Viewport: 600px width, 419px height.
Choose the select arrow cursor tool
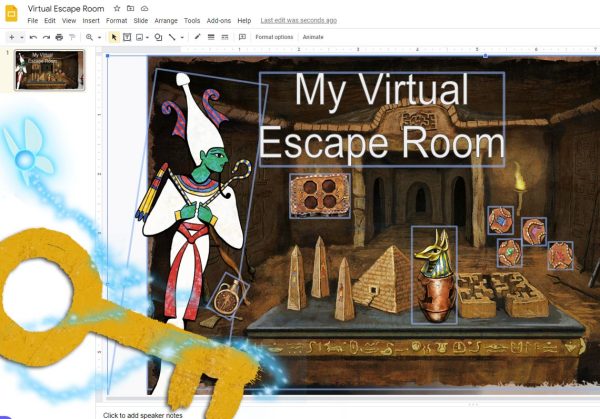(114, 37)
